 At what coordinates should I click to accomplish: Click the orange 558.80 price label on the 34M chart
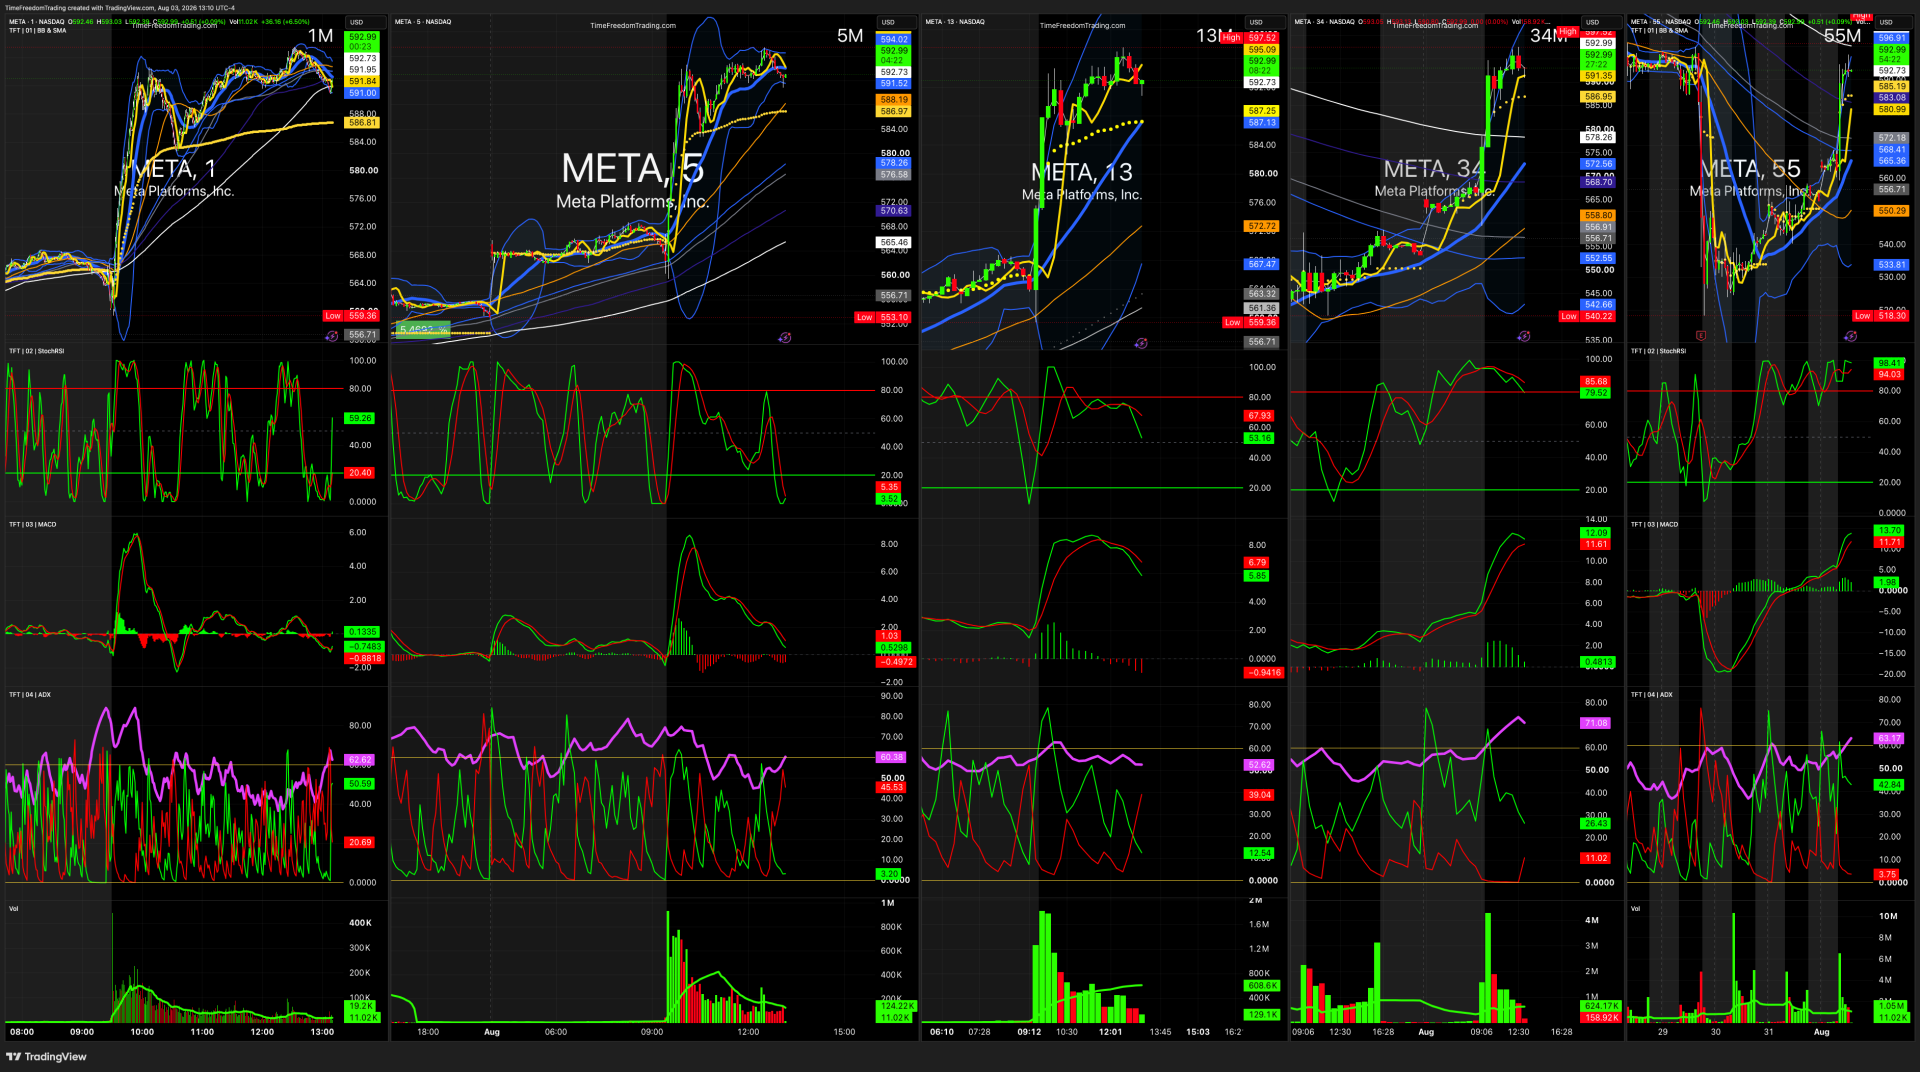tap(1598, 215)
